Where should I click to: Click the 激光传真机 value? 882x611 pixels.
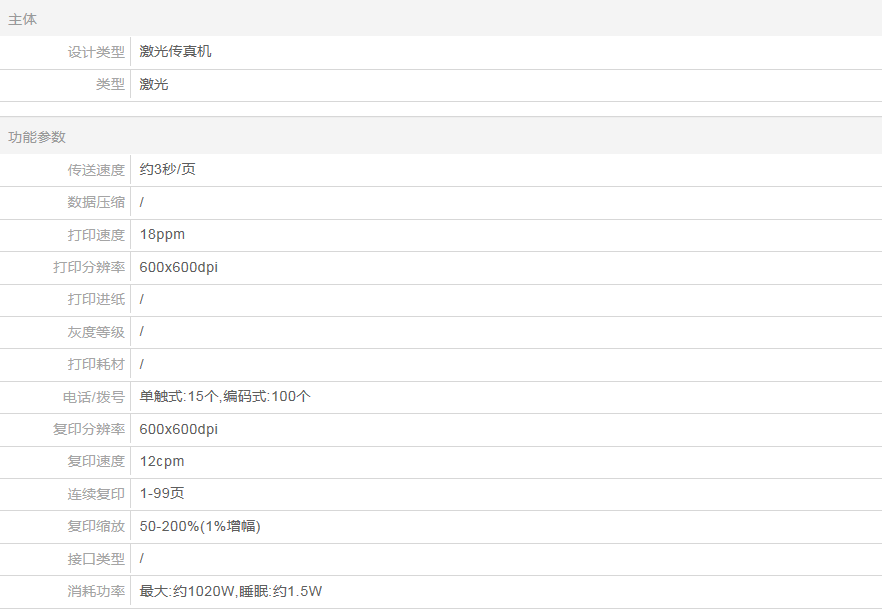click(175, 52)
